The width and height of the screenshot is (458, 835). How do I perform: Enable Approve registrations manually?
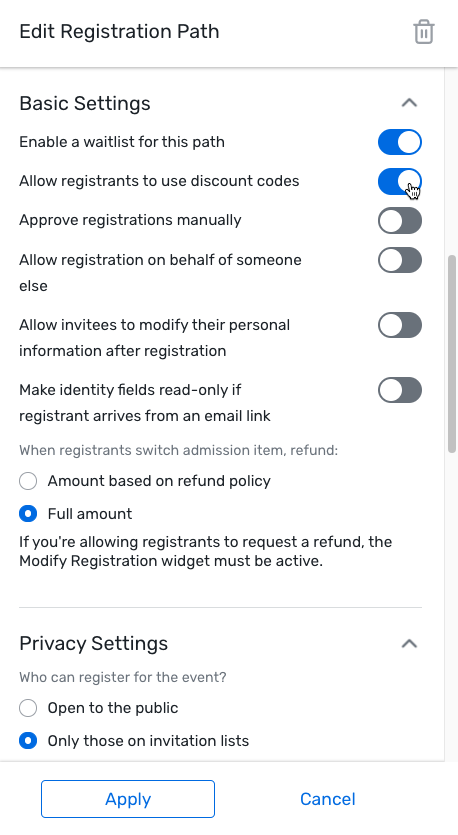[400, 220]
